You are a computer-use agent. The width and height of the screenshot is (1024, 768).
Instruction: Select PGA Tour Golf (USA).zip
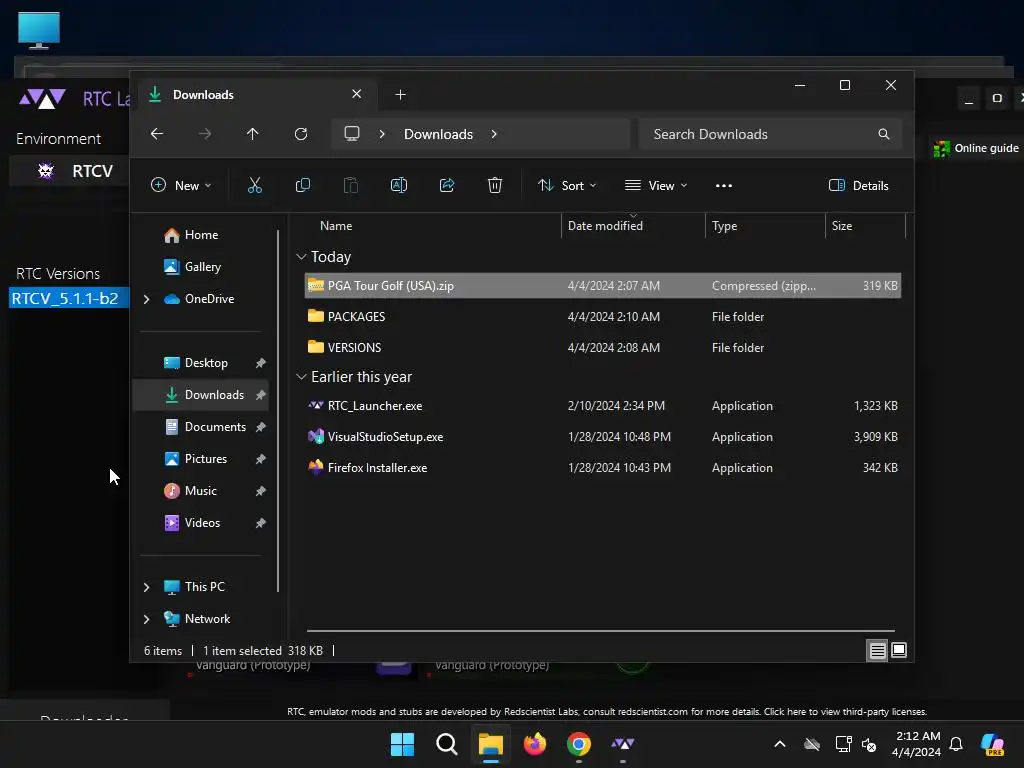click(603, 285)
